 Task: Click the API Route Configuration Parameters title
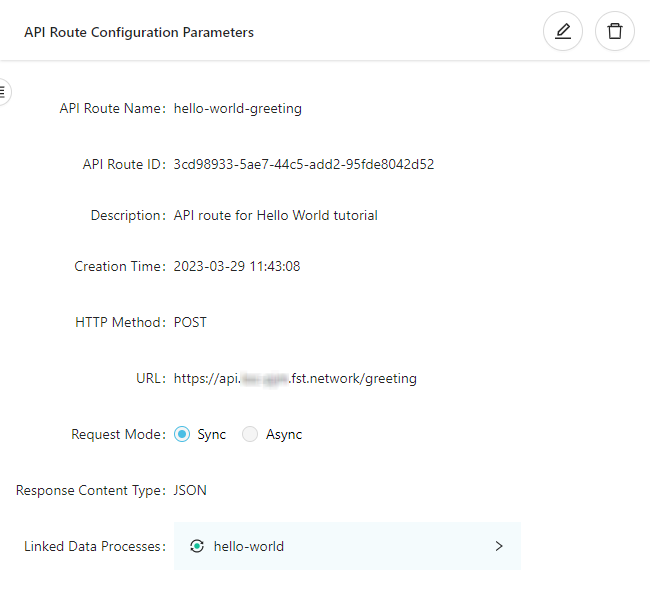point(139,32)
